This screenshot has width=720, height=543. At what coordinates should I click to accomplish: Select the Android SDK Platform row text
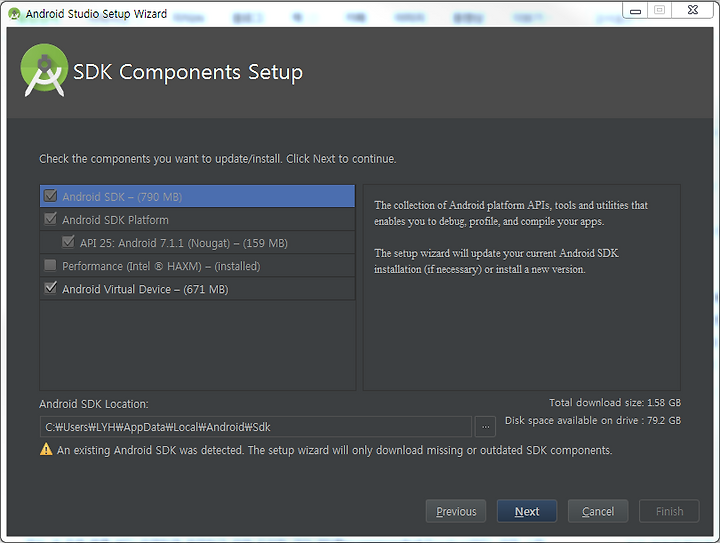[x=115, y=220]
